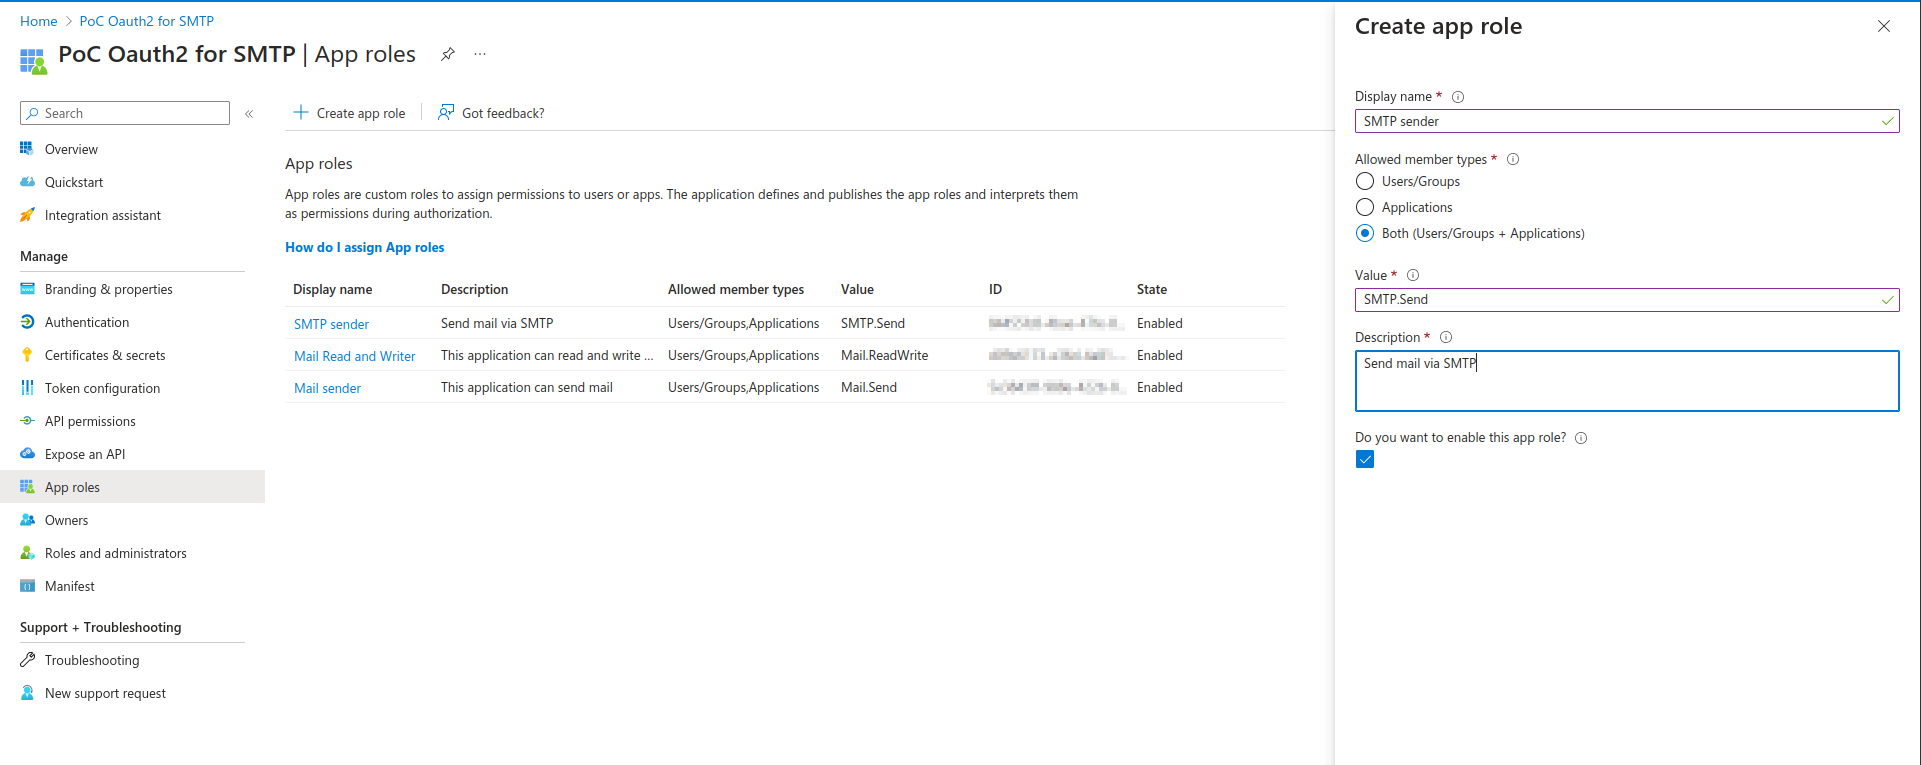Screen dimensions: 1921x765
Task: Click the Create app role plus icon
Action: tap(300, 112)
